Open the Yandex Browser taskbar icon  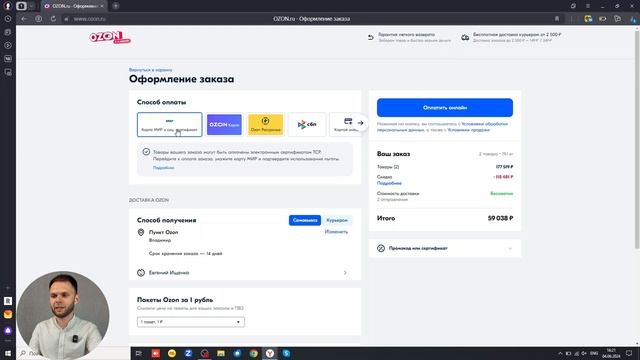pyautogui.click(x=270, y=353)
